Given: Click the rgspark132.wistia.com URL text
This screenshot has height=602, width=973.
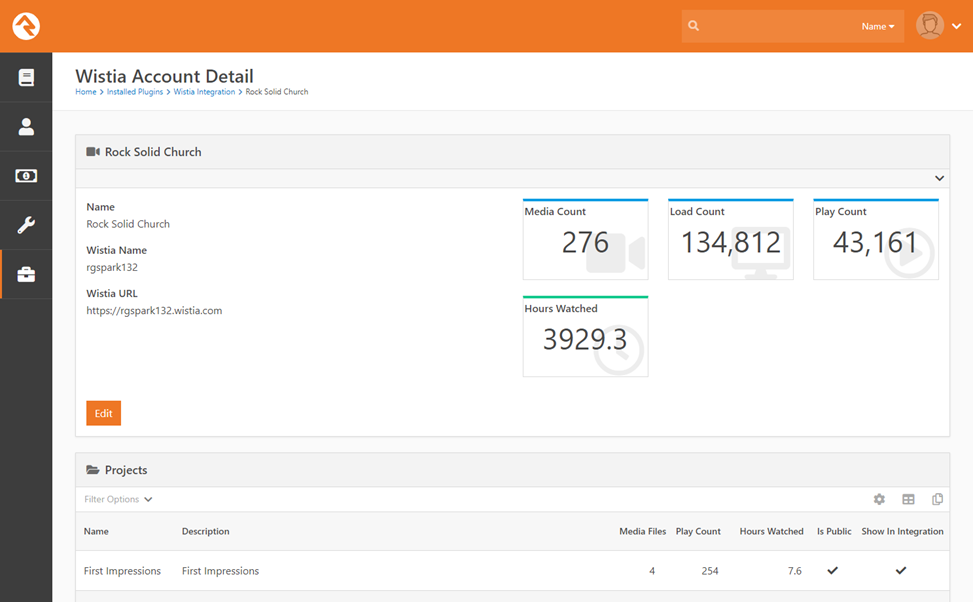Looking at the screenshot, I should [x=154, y=311].
